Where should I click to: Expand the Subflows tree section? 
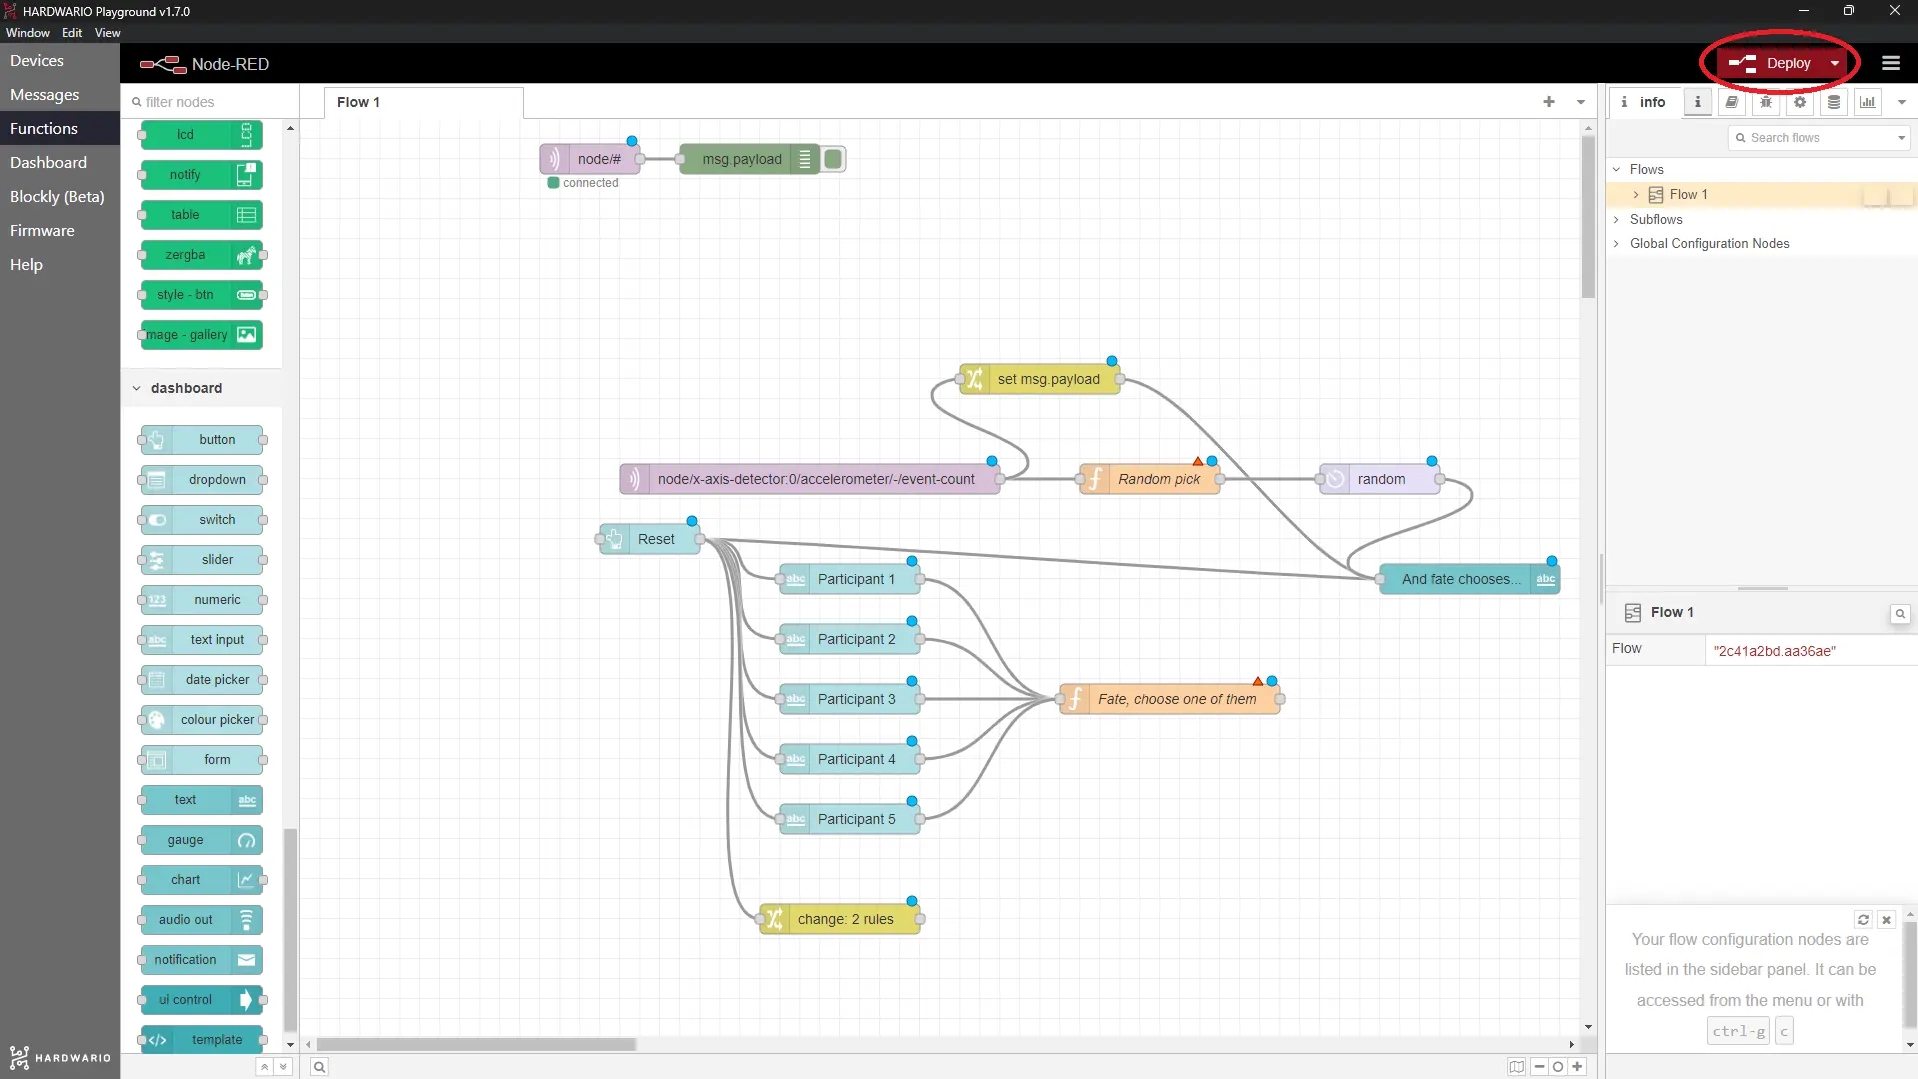tap(1616, 219)
